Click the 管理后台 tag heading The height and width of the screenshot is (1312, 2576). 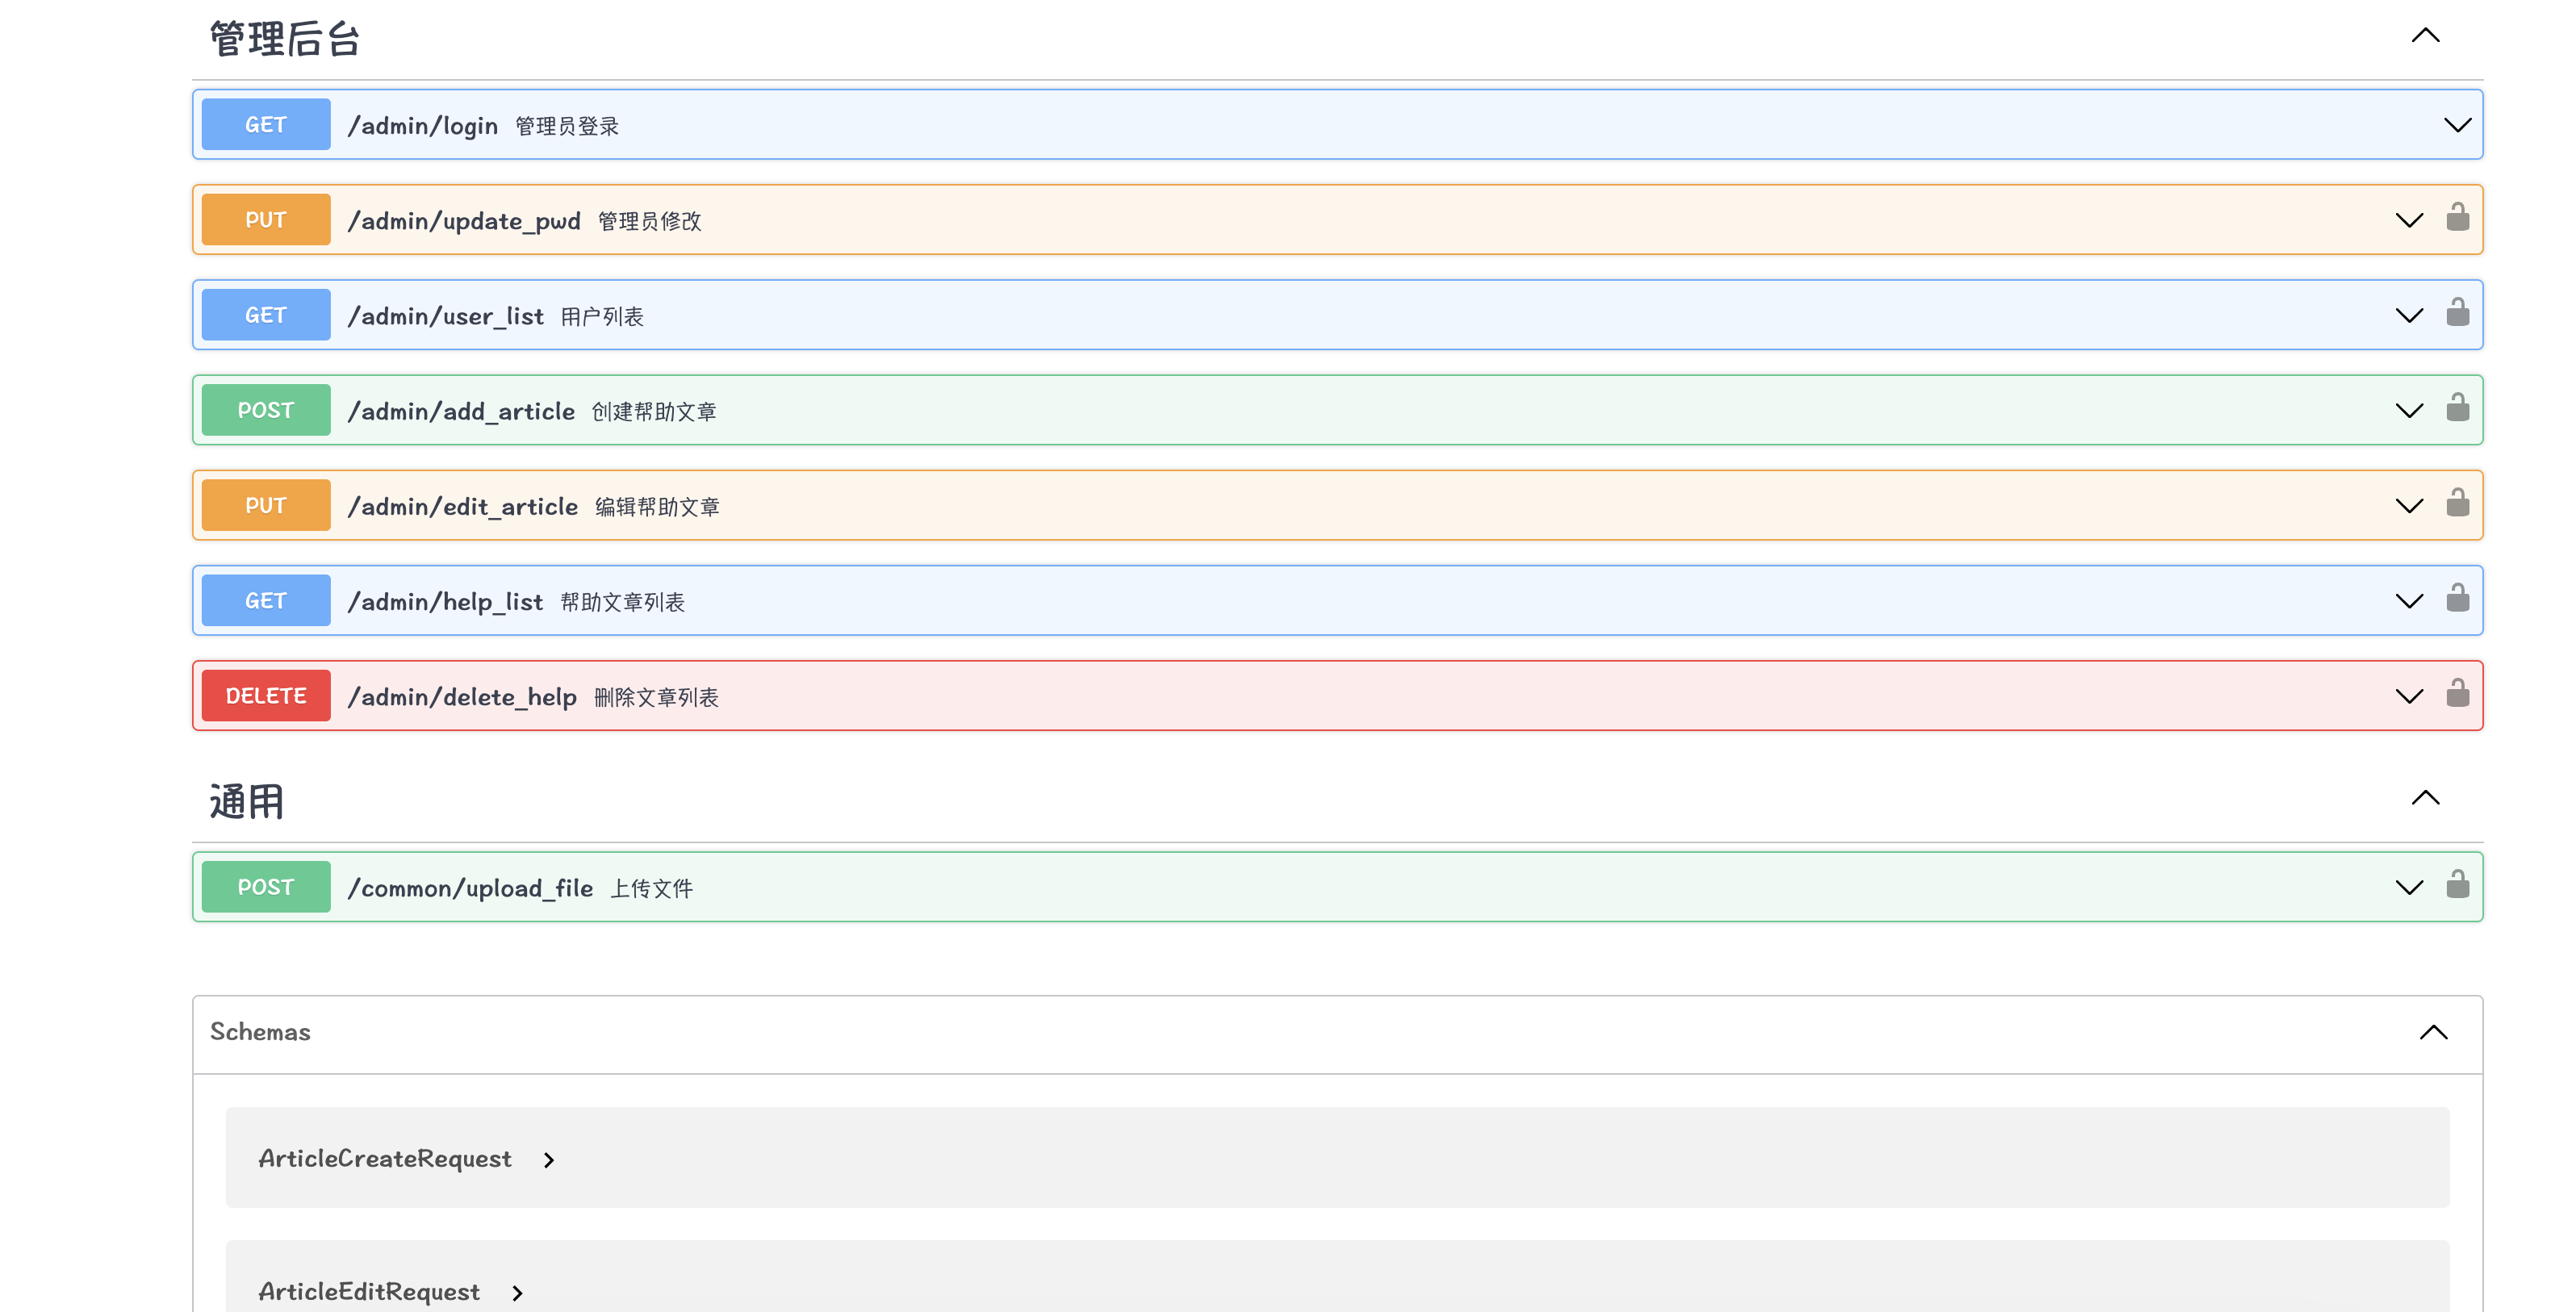coord(285,39)
